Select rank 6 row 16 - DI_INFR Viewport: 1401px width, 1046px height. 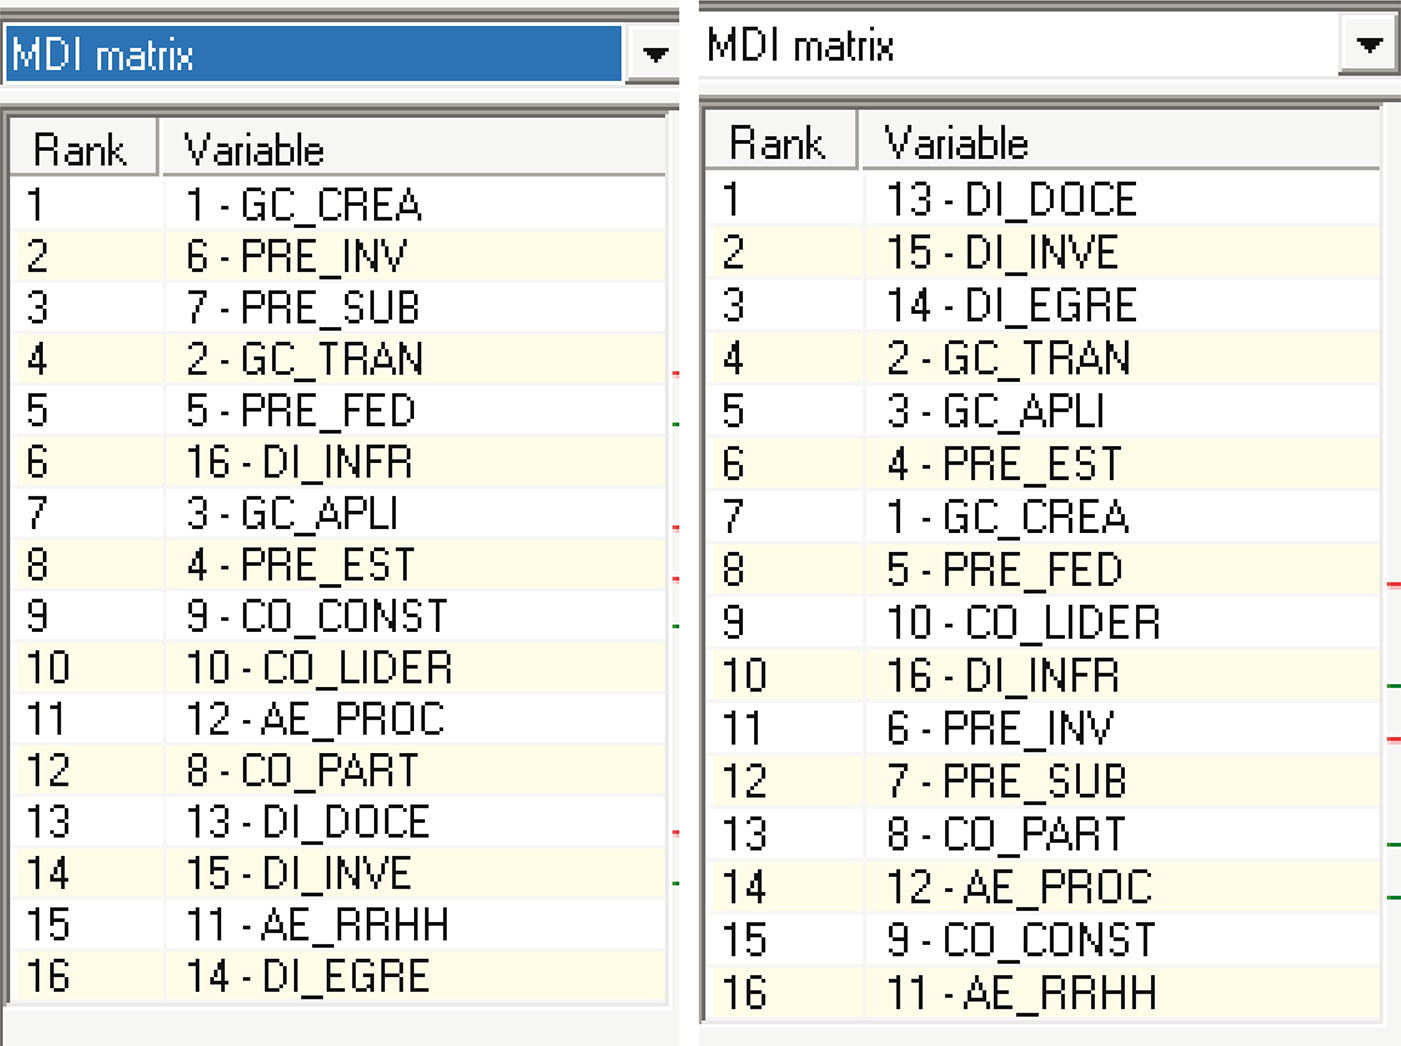pyautogui.click(x=338, y=462)
